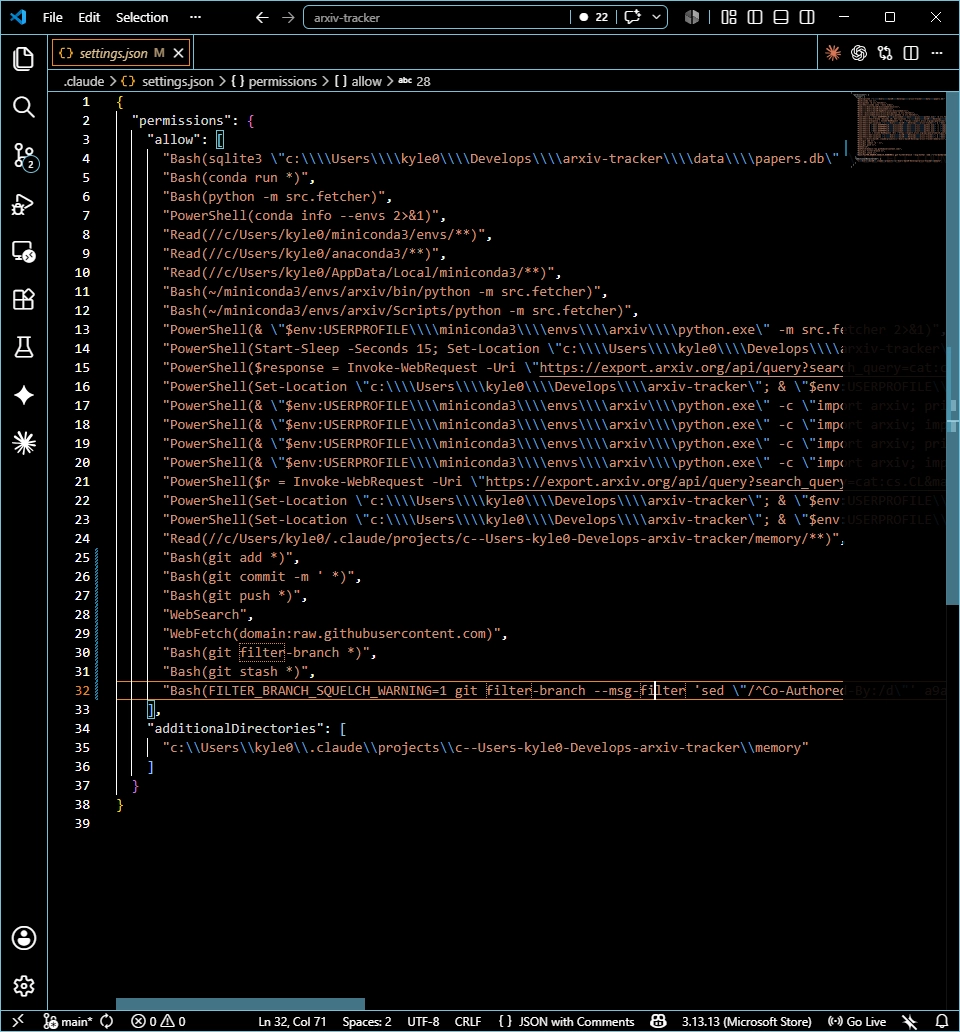The image size is (960, 1032).
Task: Open the chat dropdown arrow in title bar
Action: point(656,17)
